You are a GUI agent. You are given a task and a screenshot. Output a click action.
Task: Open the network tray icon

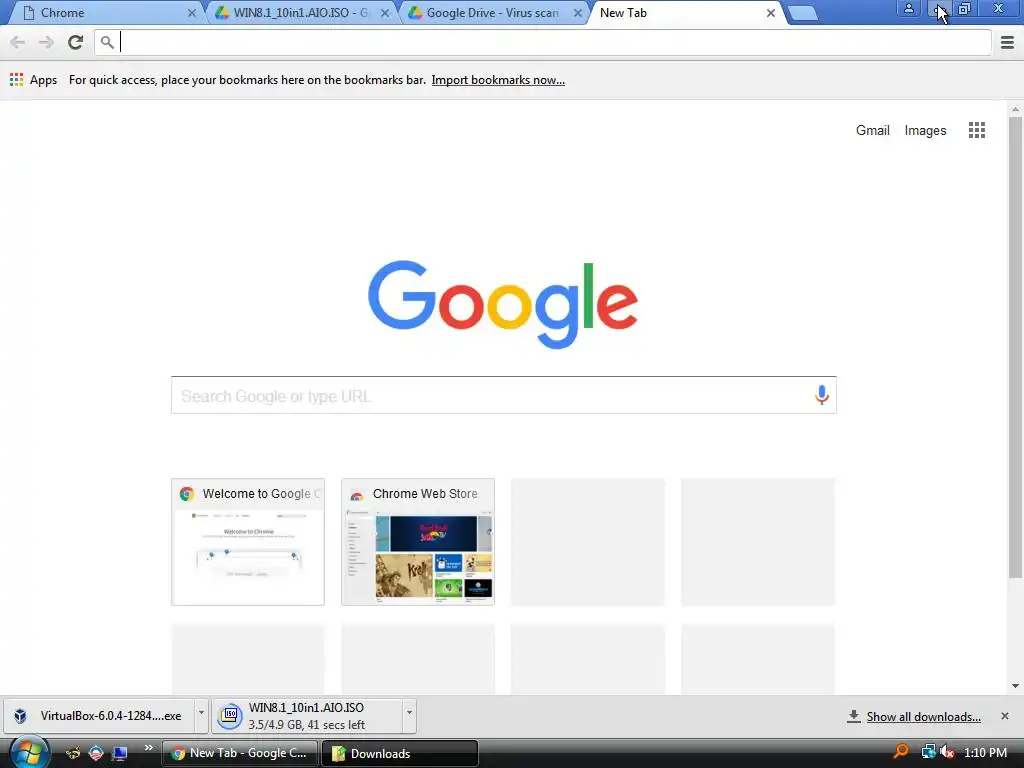[928, 752]
